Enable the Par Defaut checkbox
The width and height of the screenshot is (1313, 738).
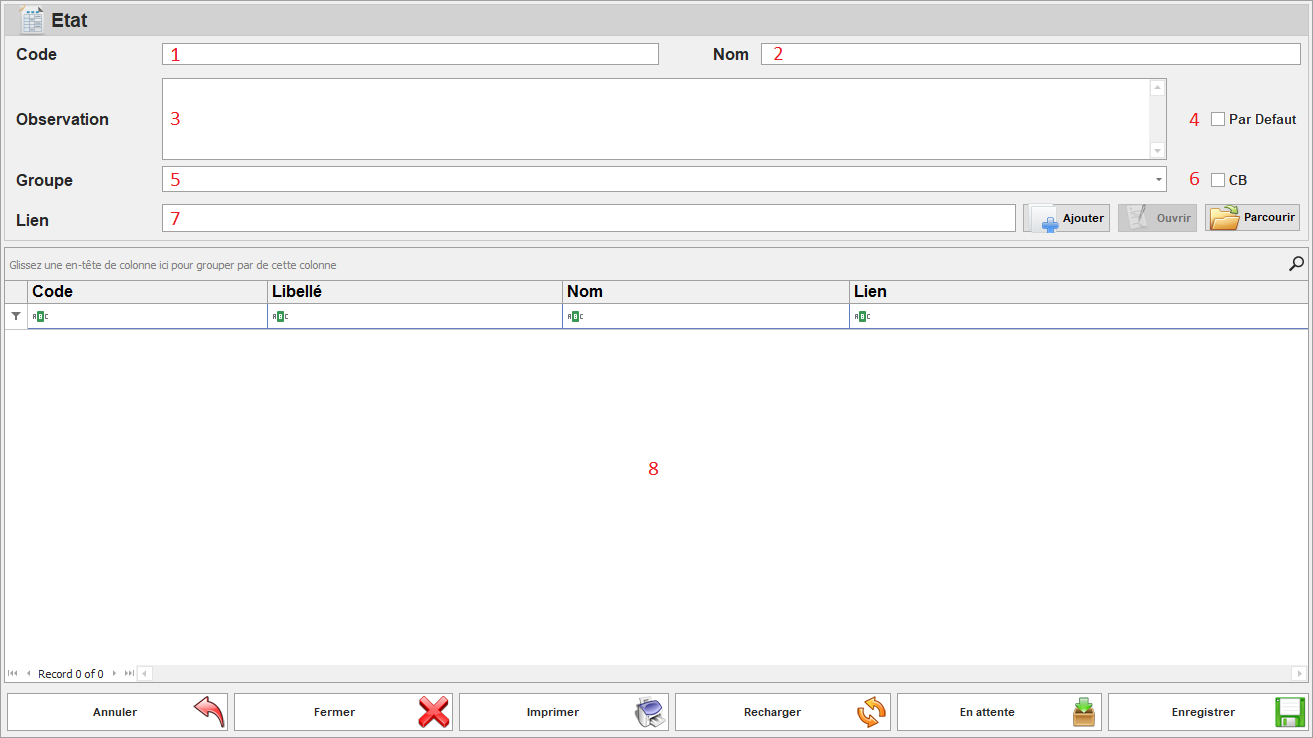1217,119
